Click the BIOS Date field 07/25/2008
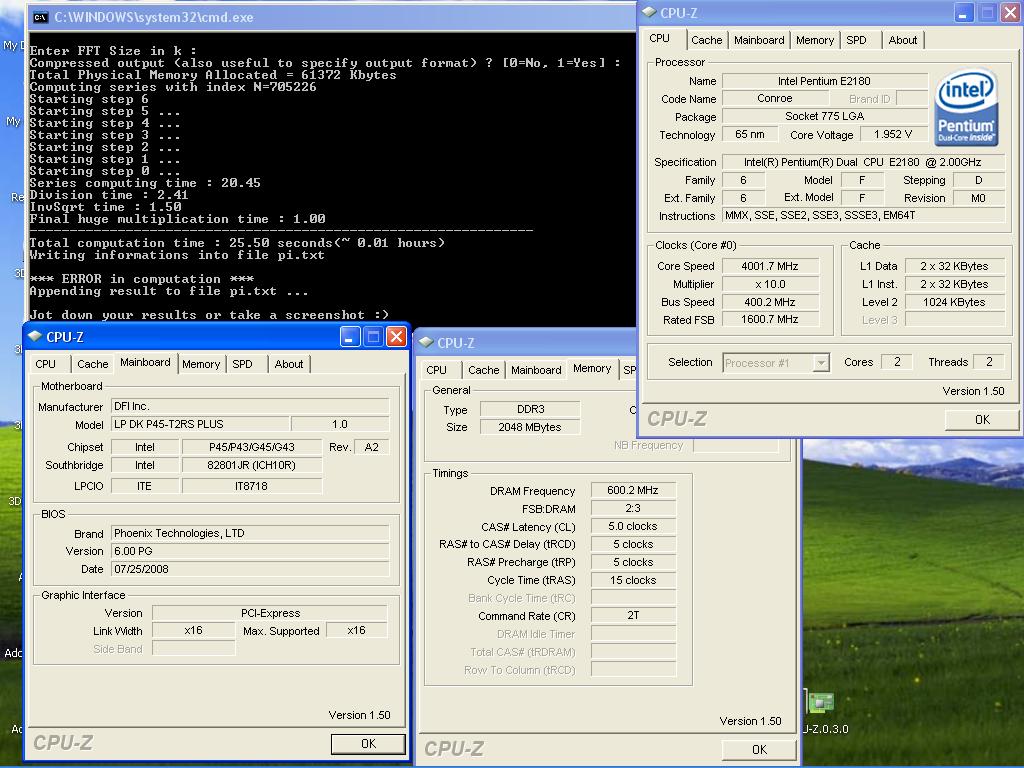1024x768 pixels. tap(250, 569)
